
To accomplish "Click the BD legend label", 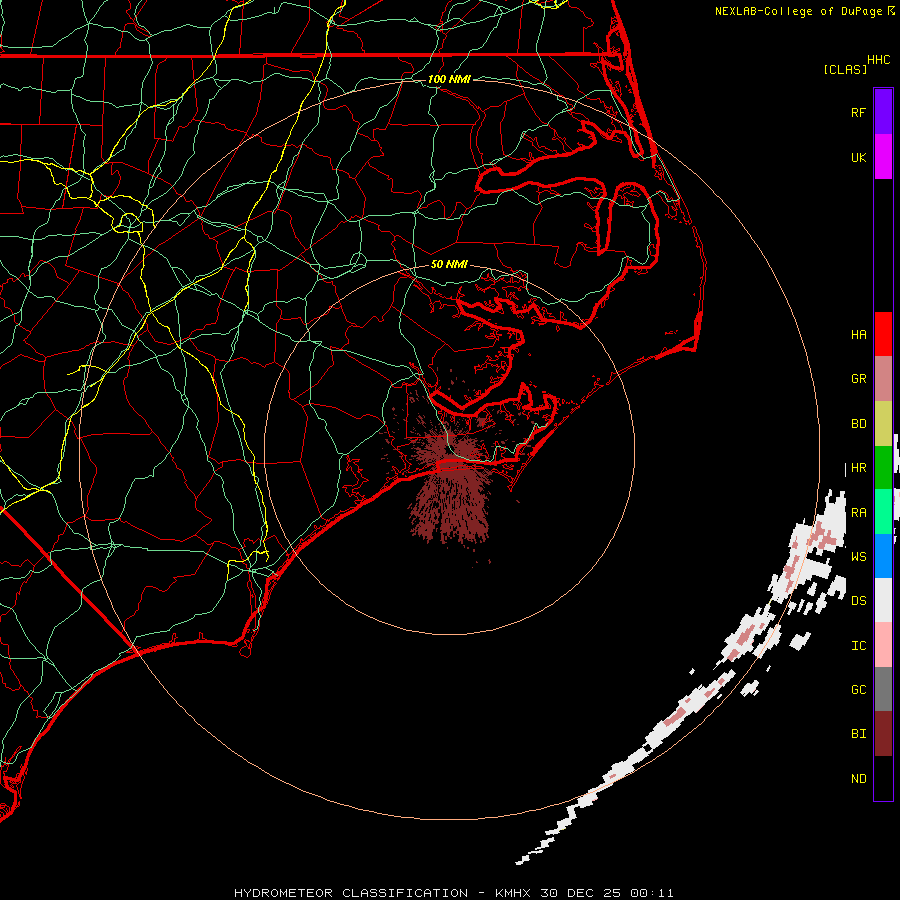I will pos(859,424).
